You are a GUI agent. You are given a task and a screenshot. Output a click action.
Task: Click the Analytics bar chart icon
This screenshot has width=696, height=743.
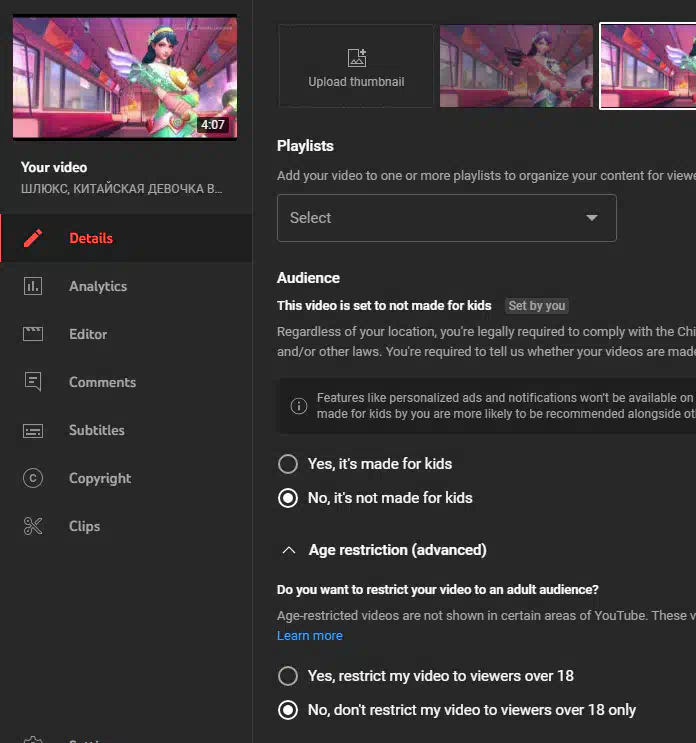click(x=33, y=286)
